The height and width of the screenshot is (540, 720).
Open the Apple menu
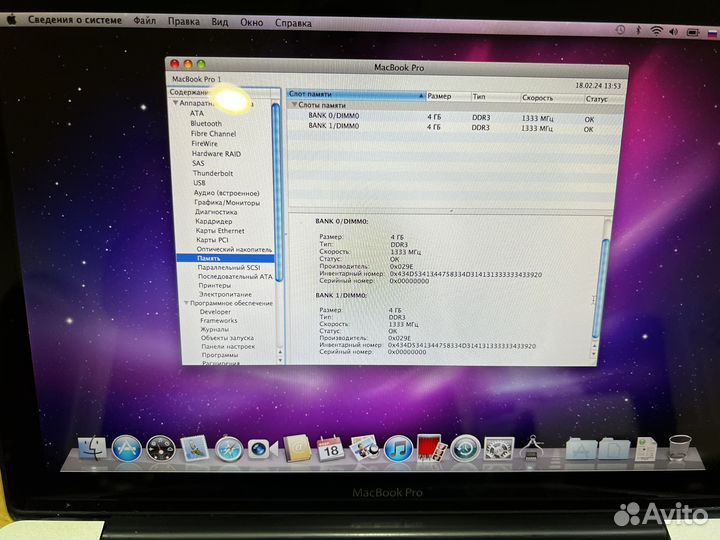pos(12,19)
